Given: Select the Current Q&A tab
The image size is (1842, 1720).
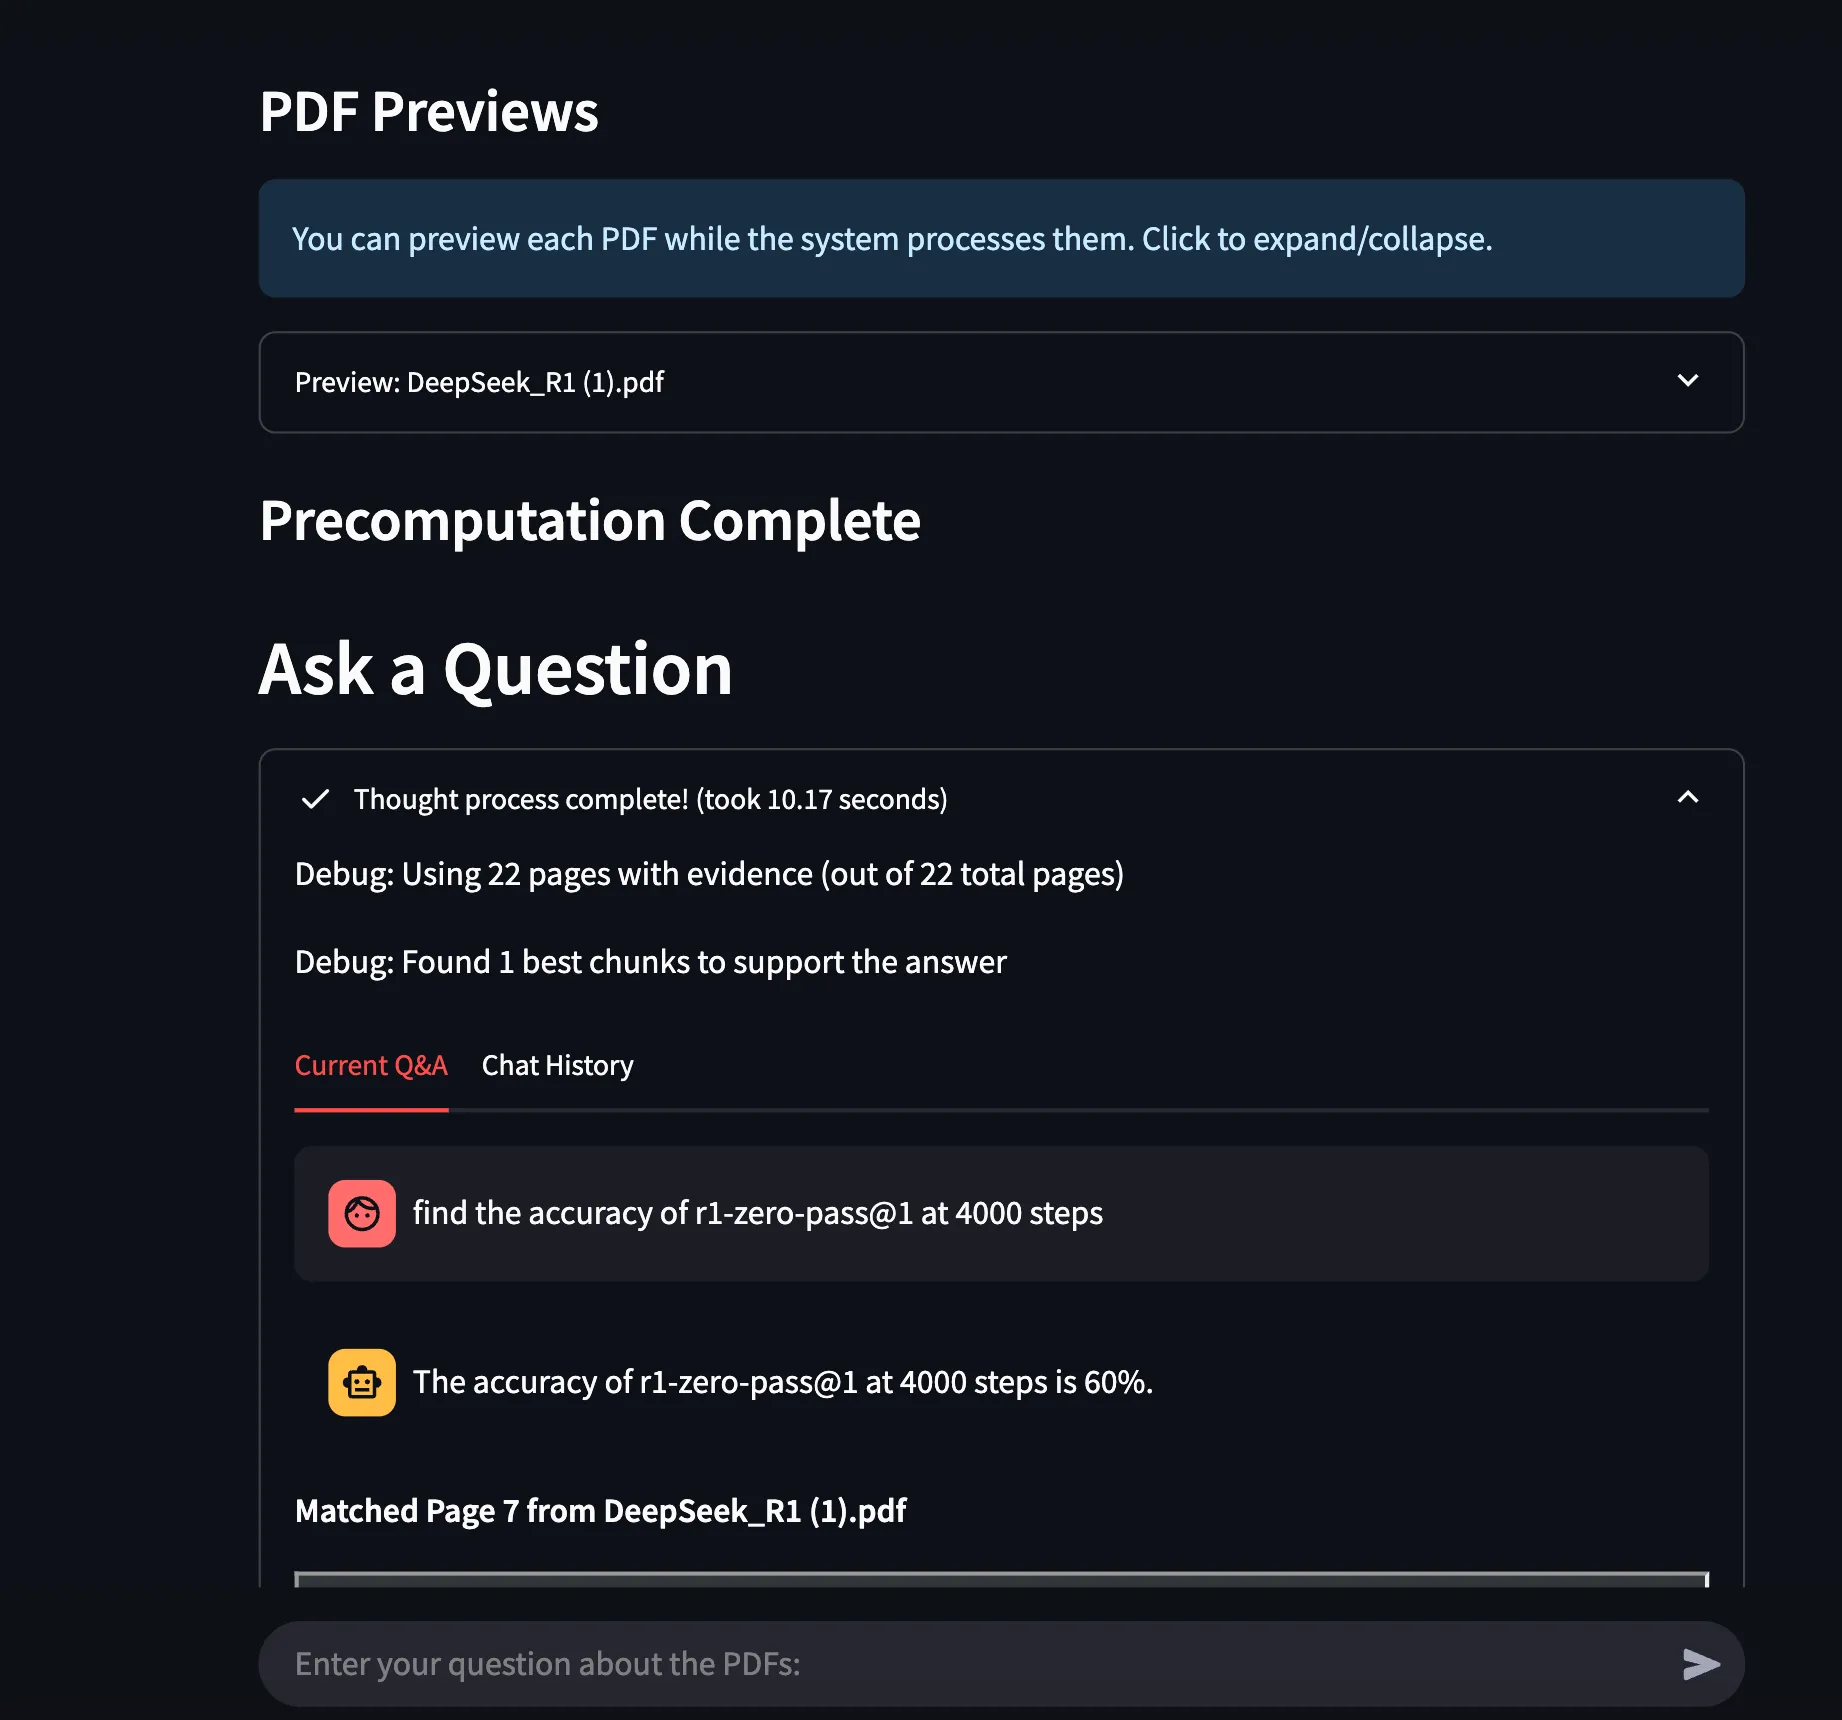Looking at the screenshot, I should pos(371,1065).
